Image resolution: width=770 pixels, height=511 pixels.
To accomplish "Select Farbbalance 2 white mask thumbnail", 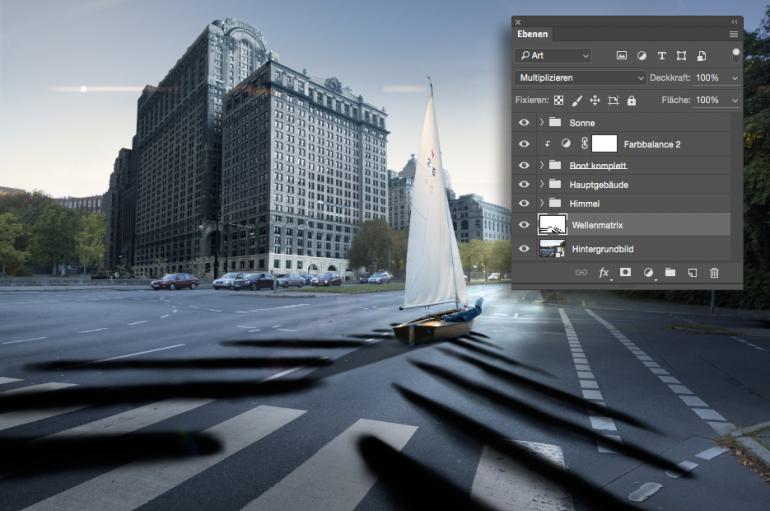I will [605, 143].
